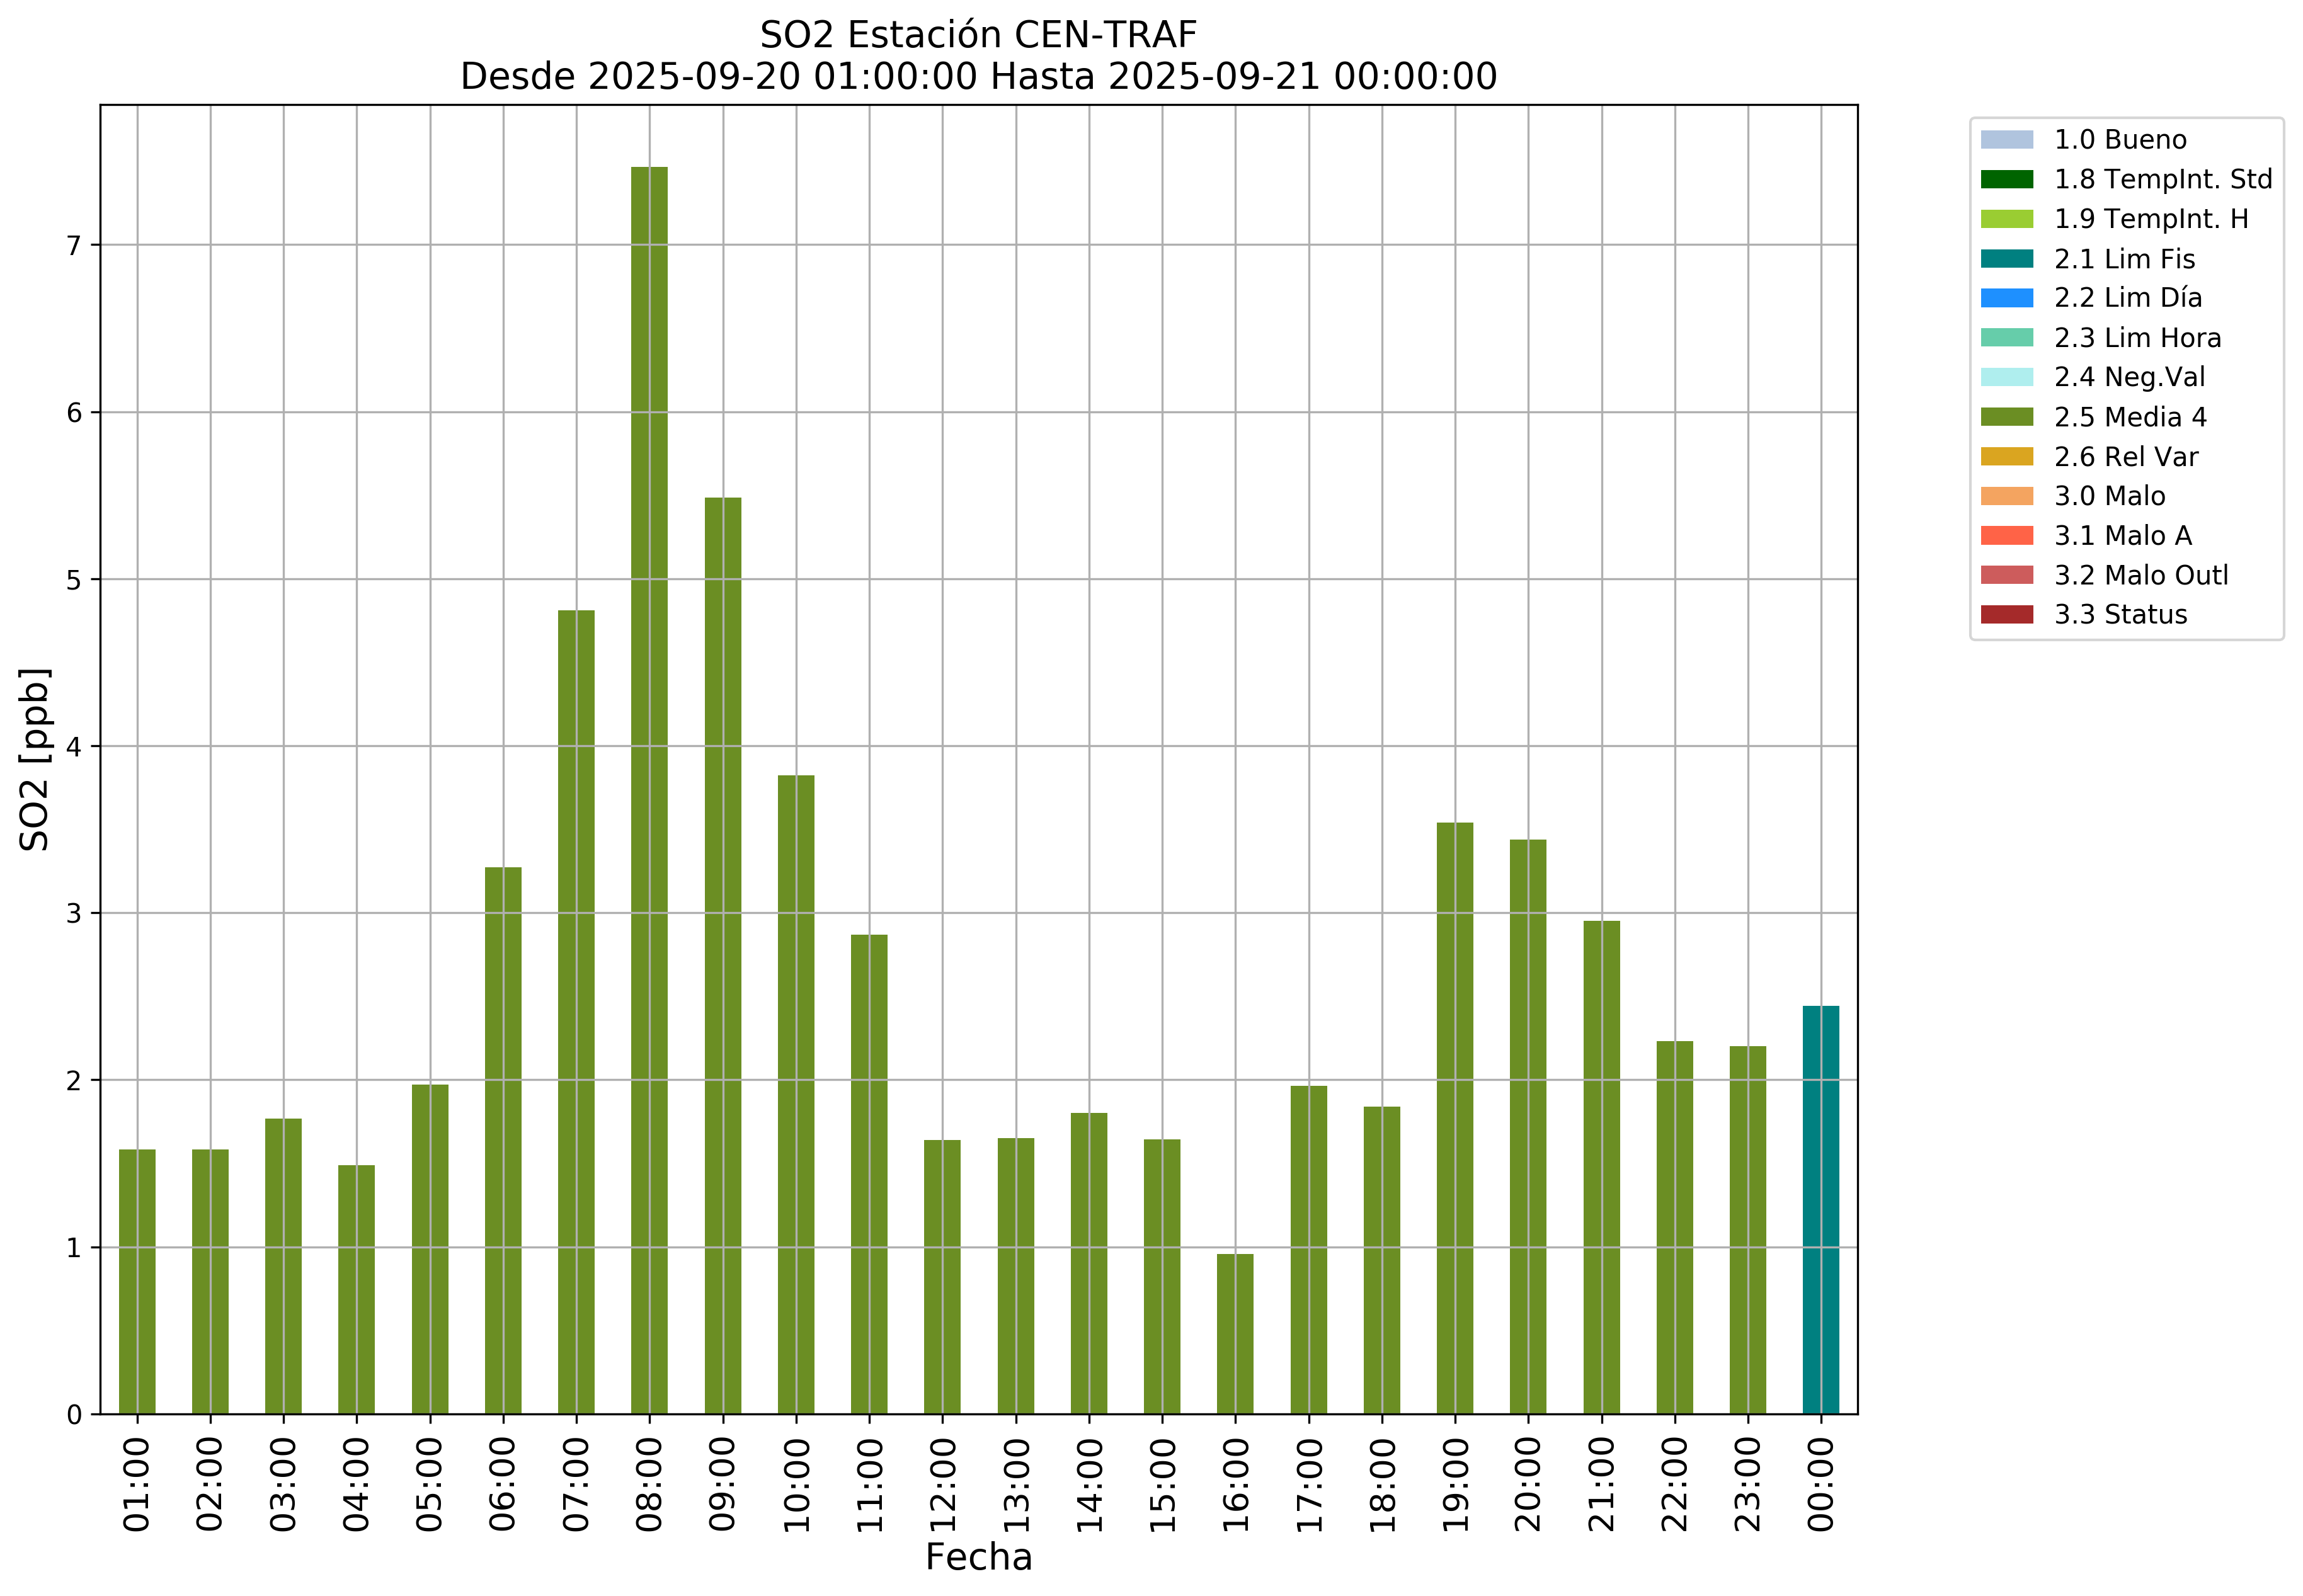Click the 1.8 TempInt. Std legend label

click(x=2162, y=180)
